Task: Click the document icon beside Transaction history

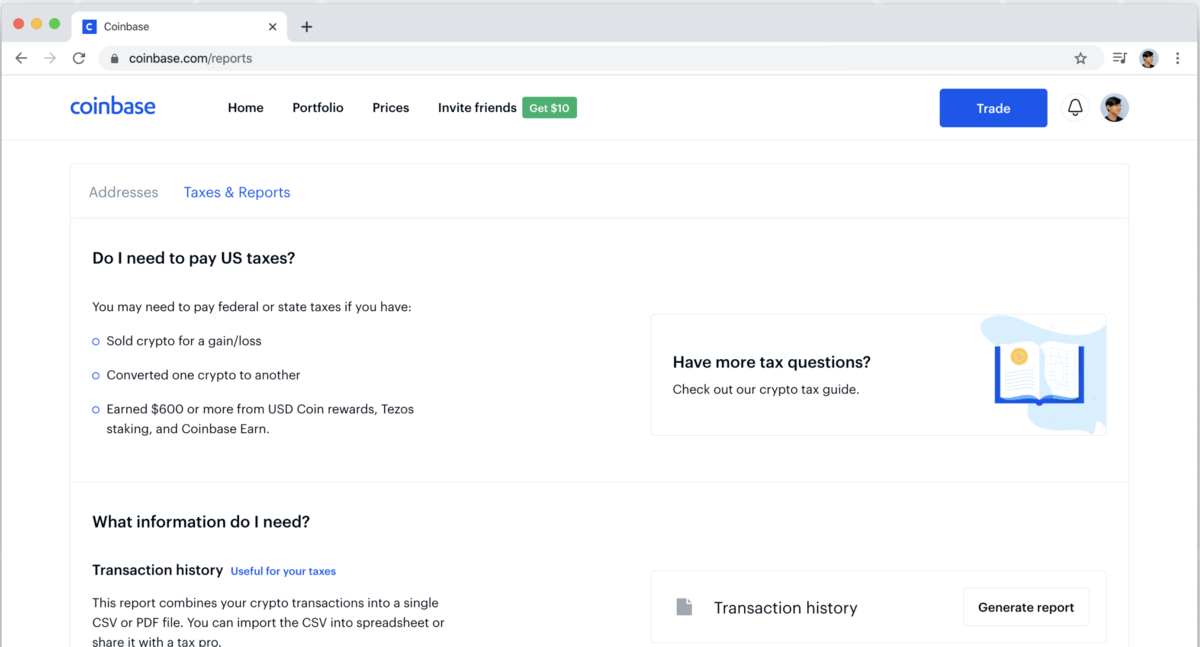Action: [684, 607]
